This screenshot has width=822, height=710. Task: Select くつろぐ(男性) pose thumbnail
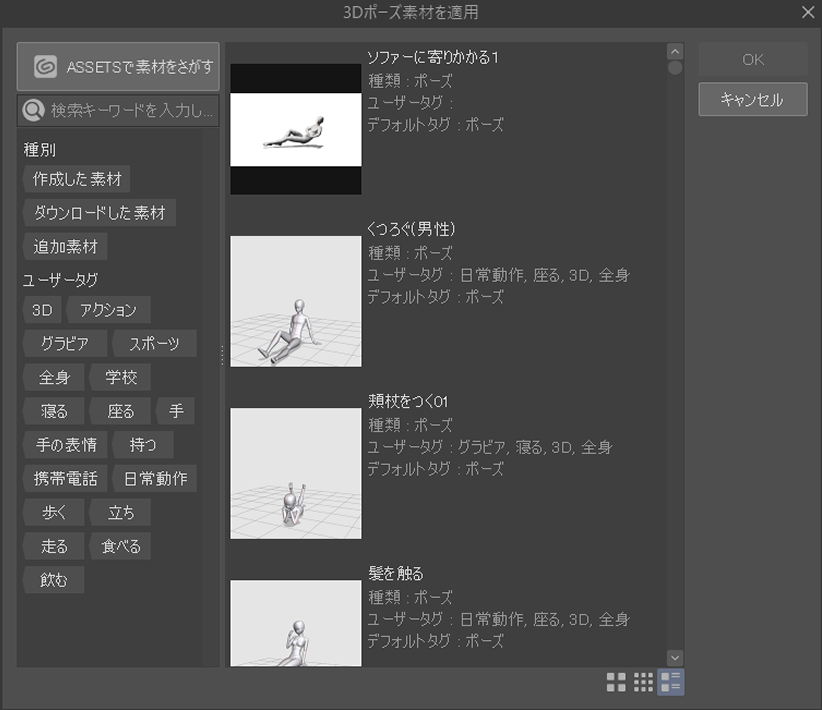click(296, 301)
